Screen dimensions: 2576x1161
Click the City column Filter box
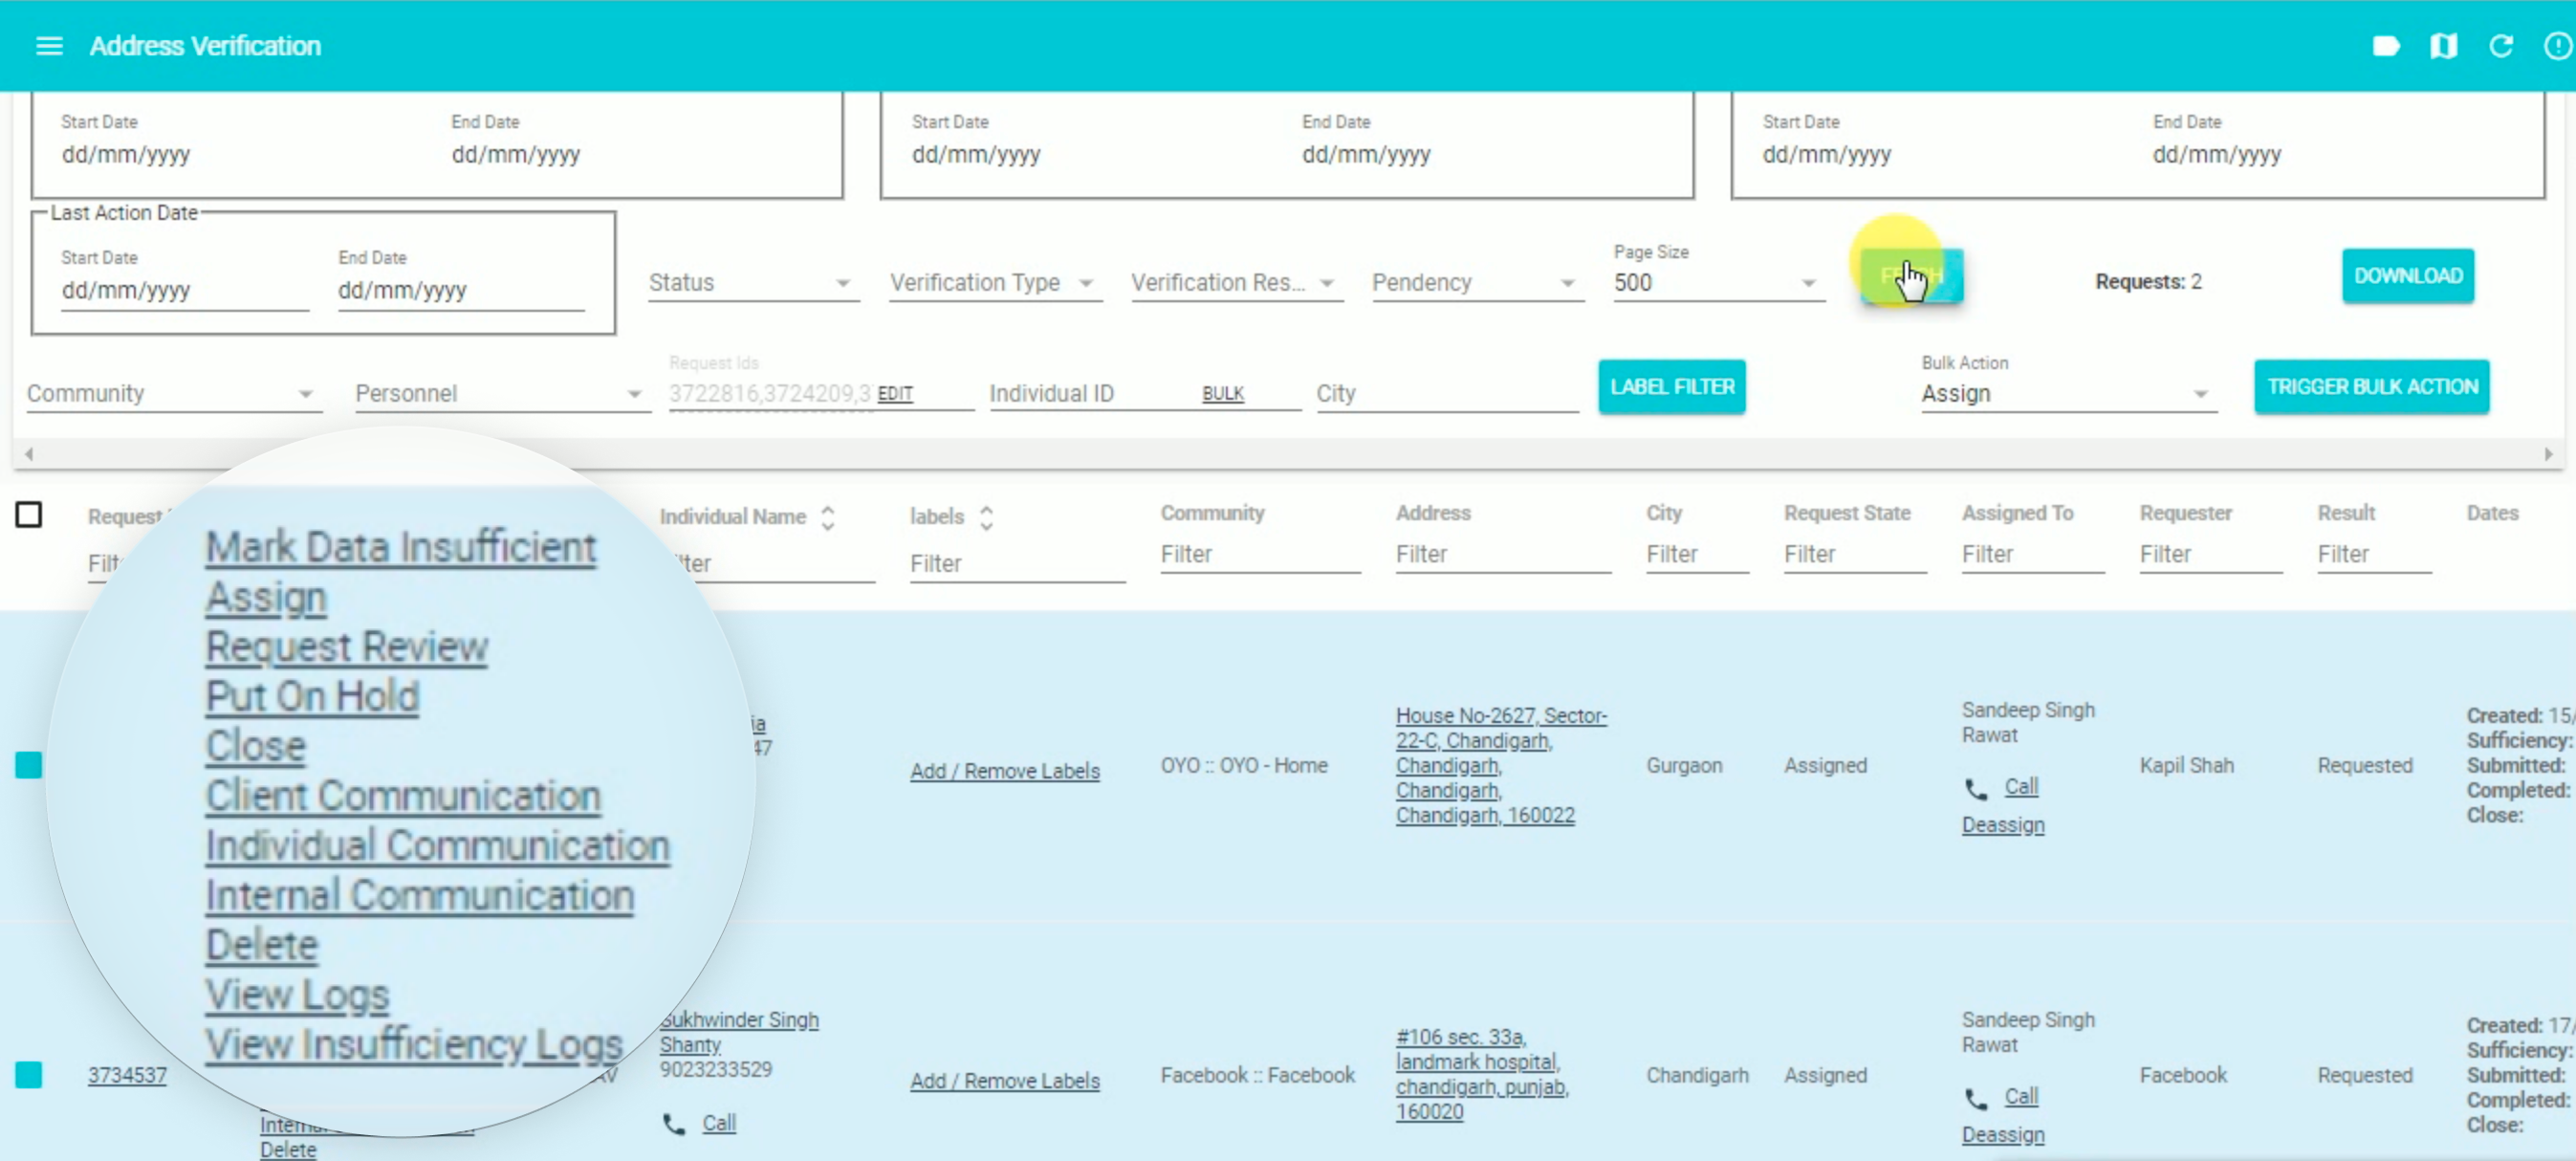[1696, 555]
